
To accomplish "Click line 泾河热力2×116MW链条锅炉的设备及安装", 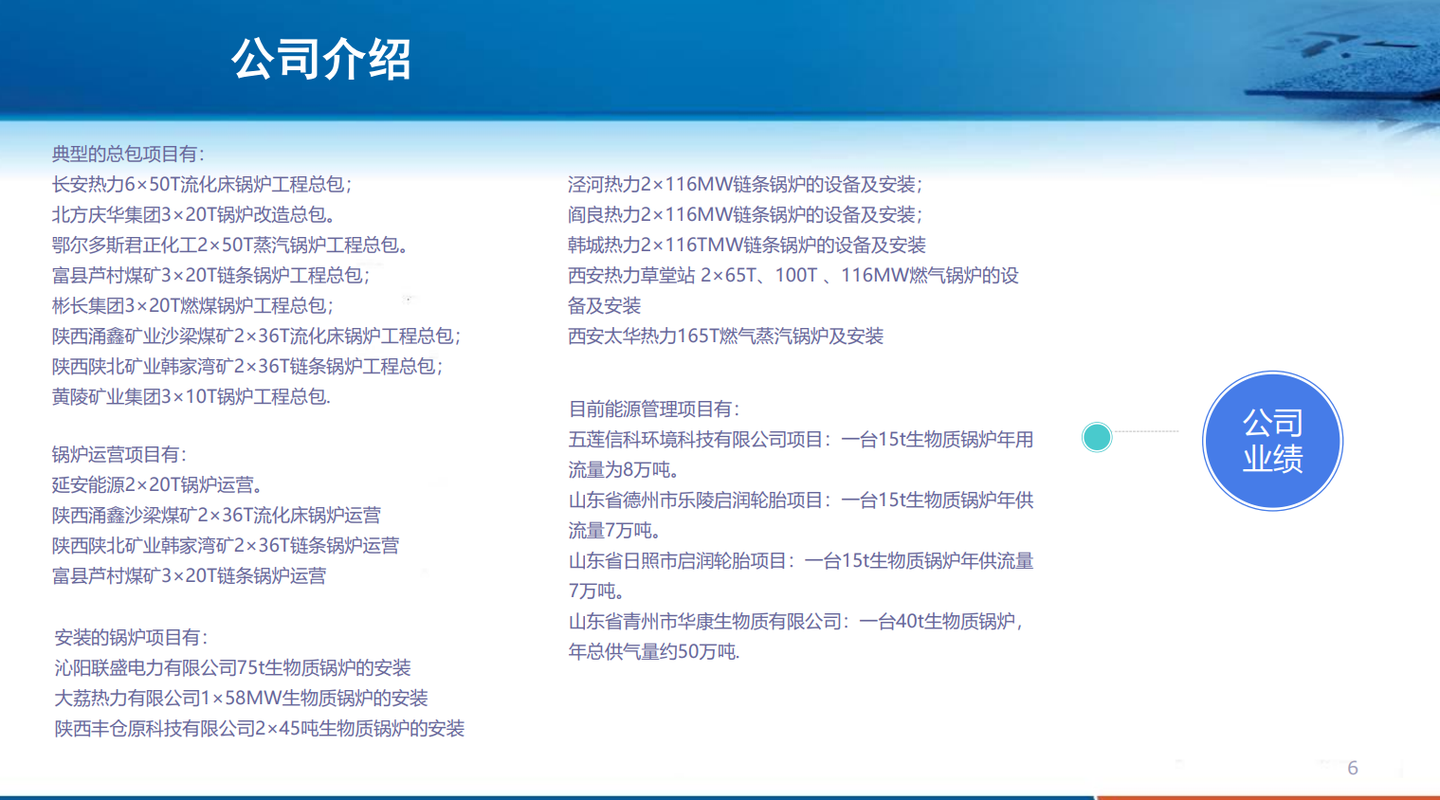I will 746,185.
